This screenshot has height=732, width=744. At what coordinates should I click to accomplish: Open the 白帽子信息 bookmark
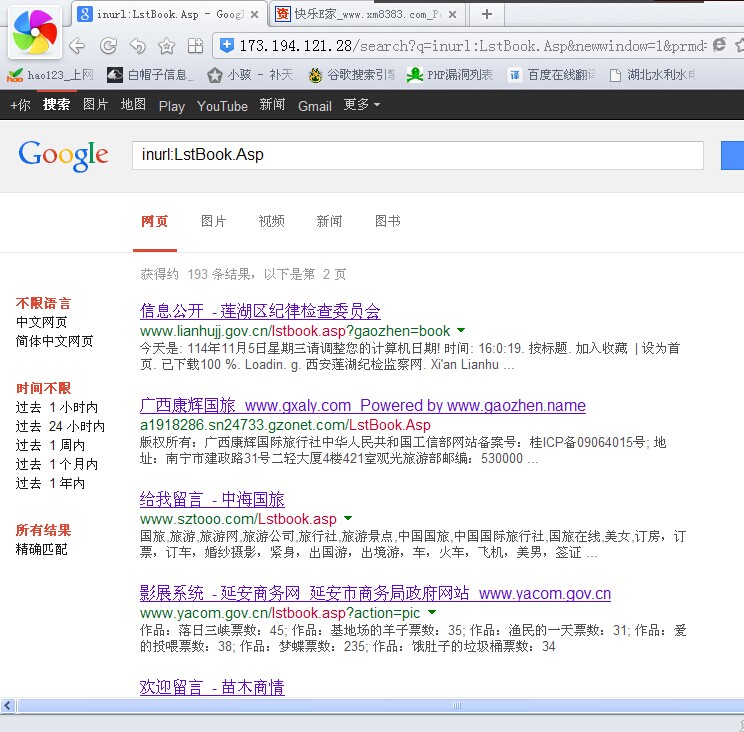(x=151, y=74)
